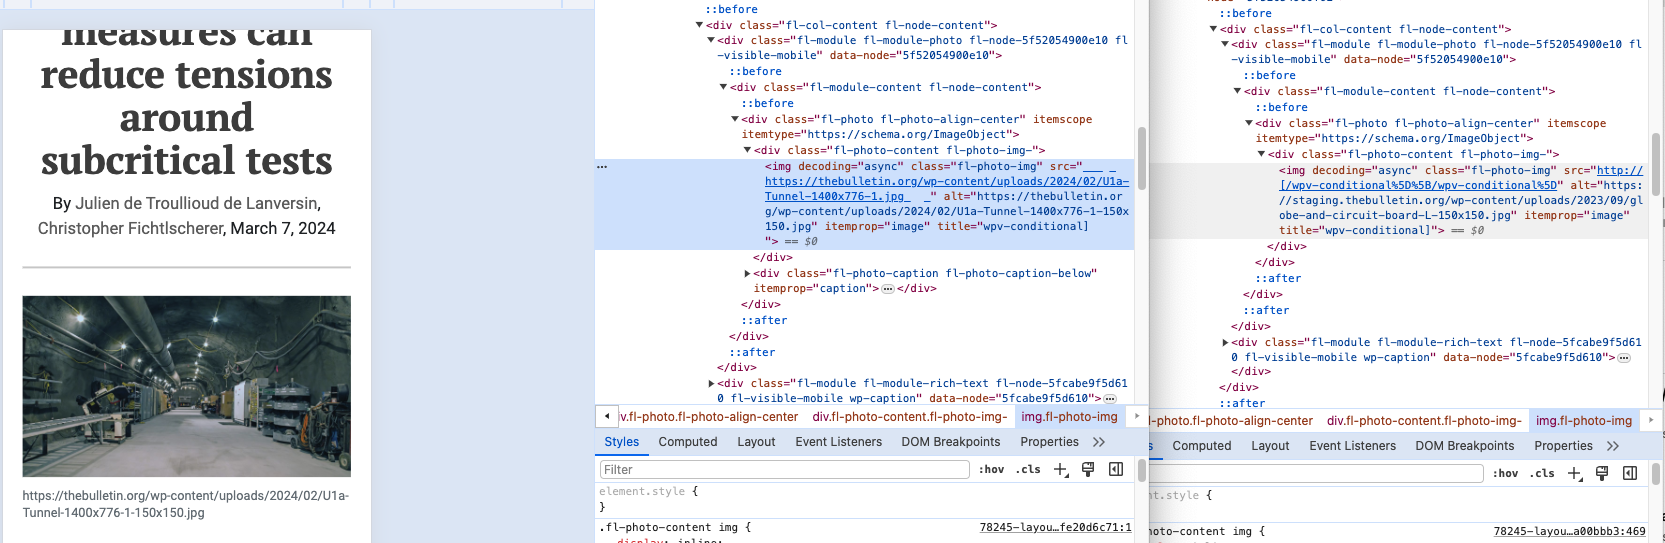The width and height of the screenshot is (1665, 543).
Task: Expand ellipsis badge after right wp-caption node
Action: point(1624,357)
